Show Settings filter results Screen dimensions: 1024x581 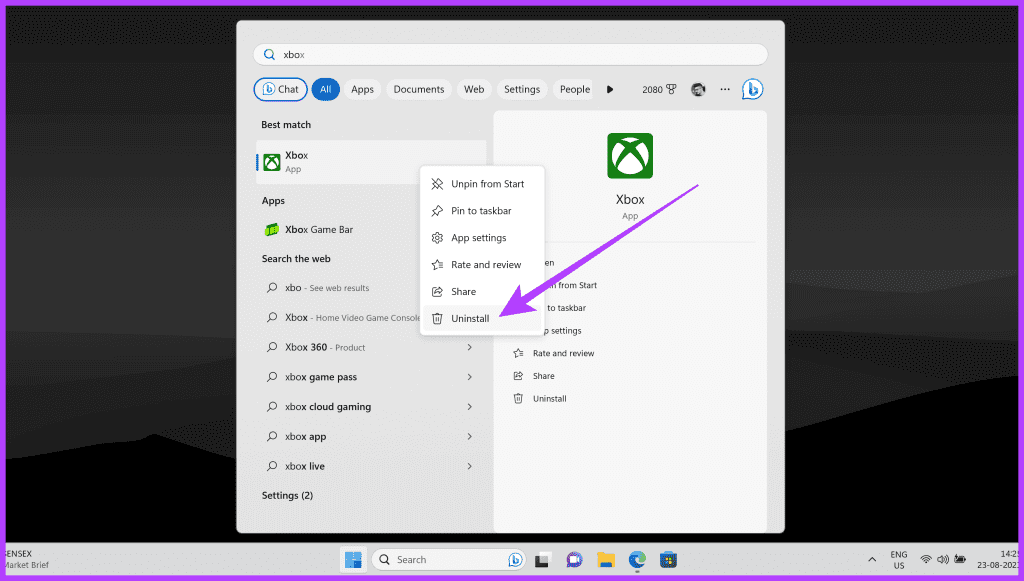522,89
